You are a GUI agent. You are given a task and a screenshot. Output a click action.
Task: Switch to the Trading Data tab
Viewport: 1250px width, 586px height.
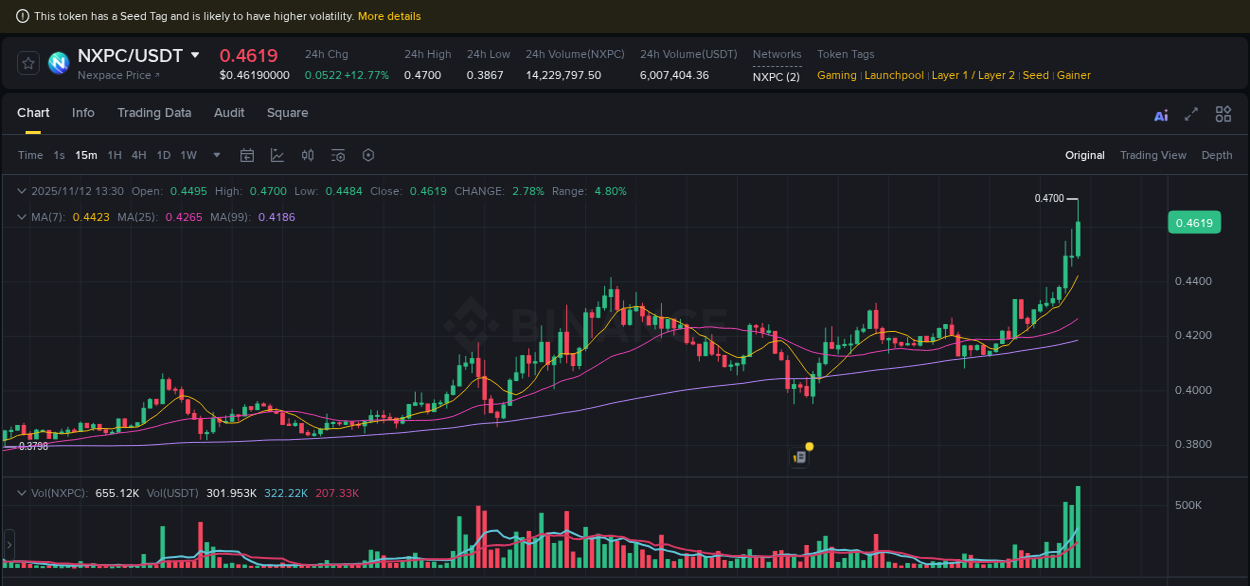coord(154,113)
